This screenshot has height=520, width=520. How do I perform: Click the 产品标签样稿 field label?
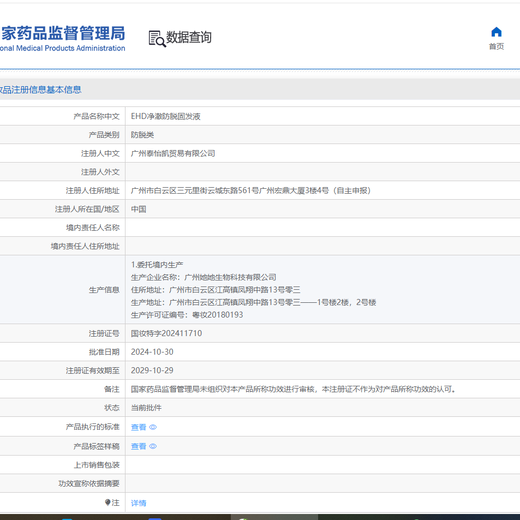click(96, 446)
